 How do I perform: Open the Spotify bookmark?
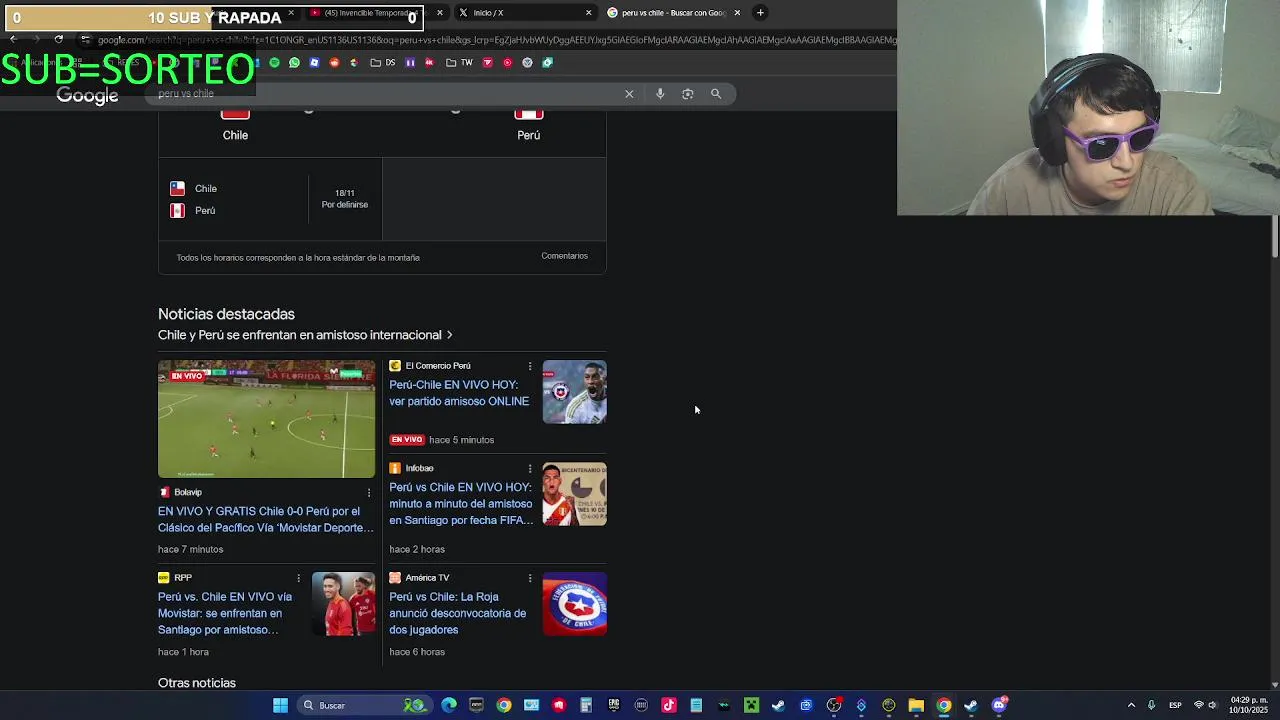click(x=274, y=62)
